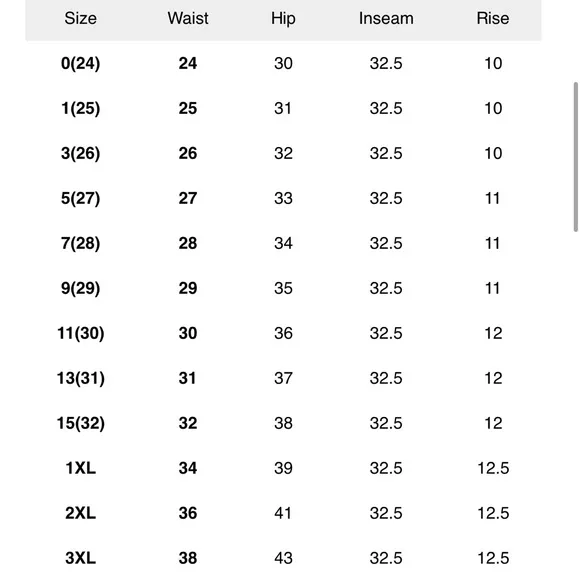Screen dimensions: 580x580
Task: Click the vertical scrollbar thumb
Action: [x=576, y=157]
